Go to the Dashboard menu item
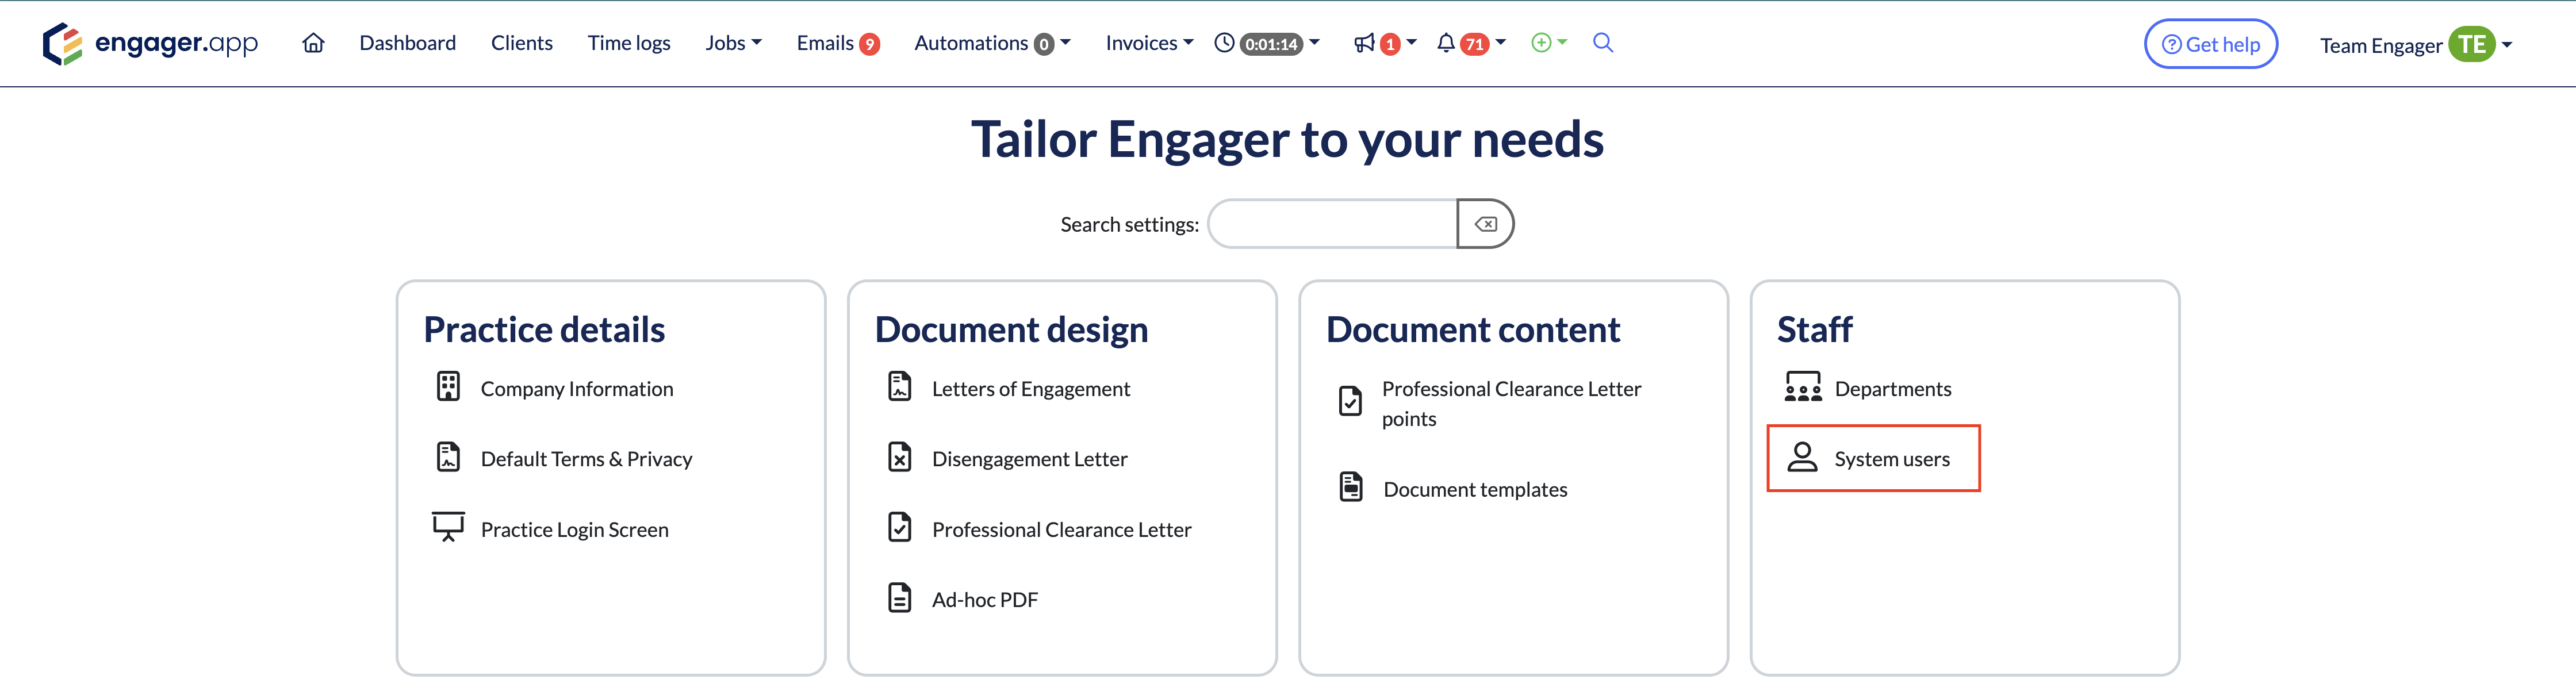The height and width of the screenshot is (691, 2576). coord(407,43)
